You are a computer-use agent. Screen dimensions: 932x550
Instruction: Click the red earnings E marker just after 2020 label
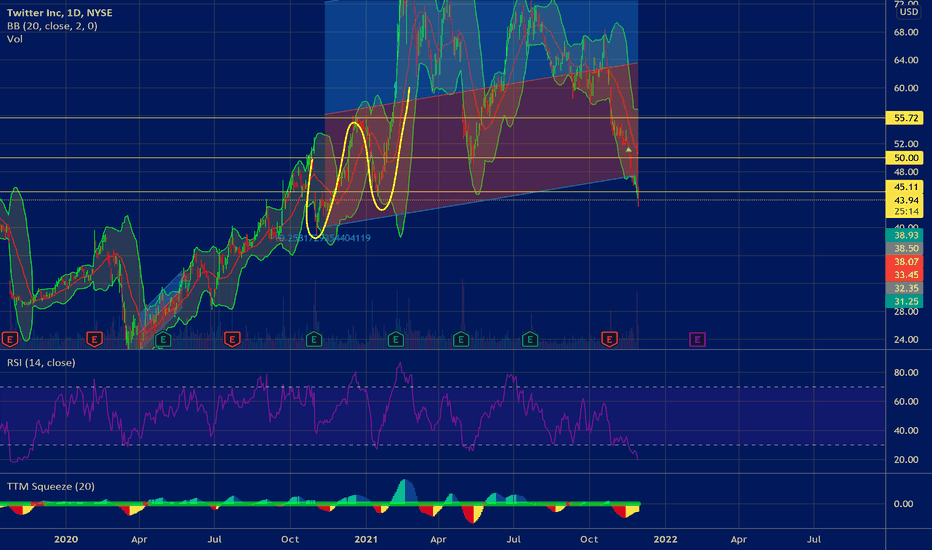click(95, 340)
